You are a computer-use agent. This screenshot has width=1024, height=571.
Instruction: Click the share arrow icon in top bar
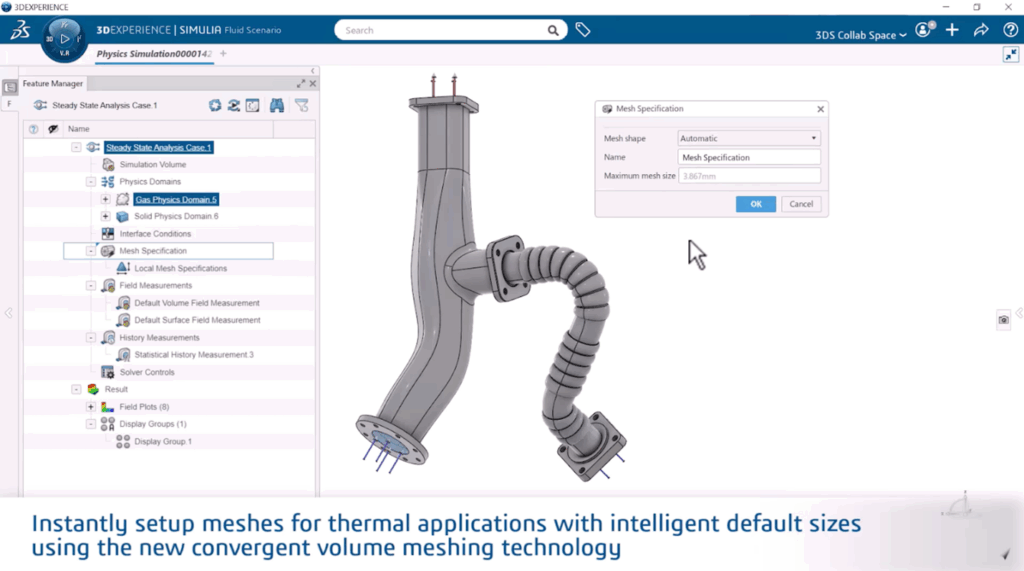click(981, 30)
